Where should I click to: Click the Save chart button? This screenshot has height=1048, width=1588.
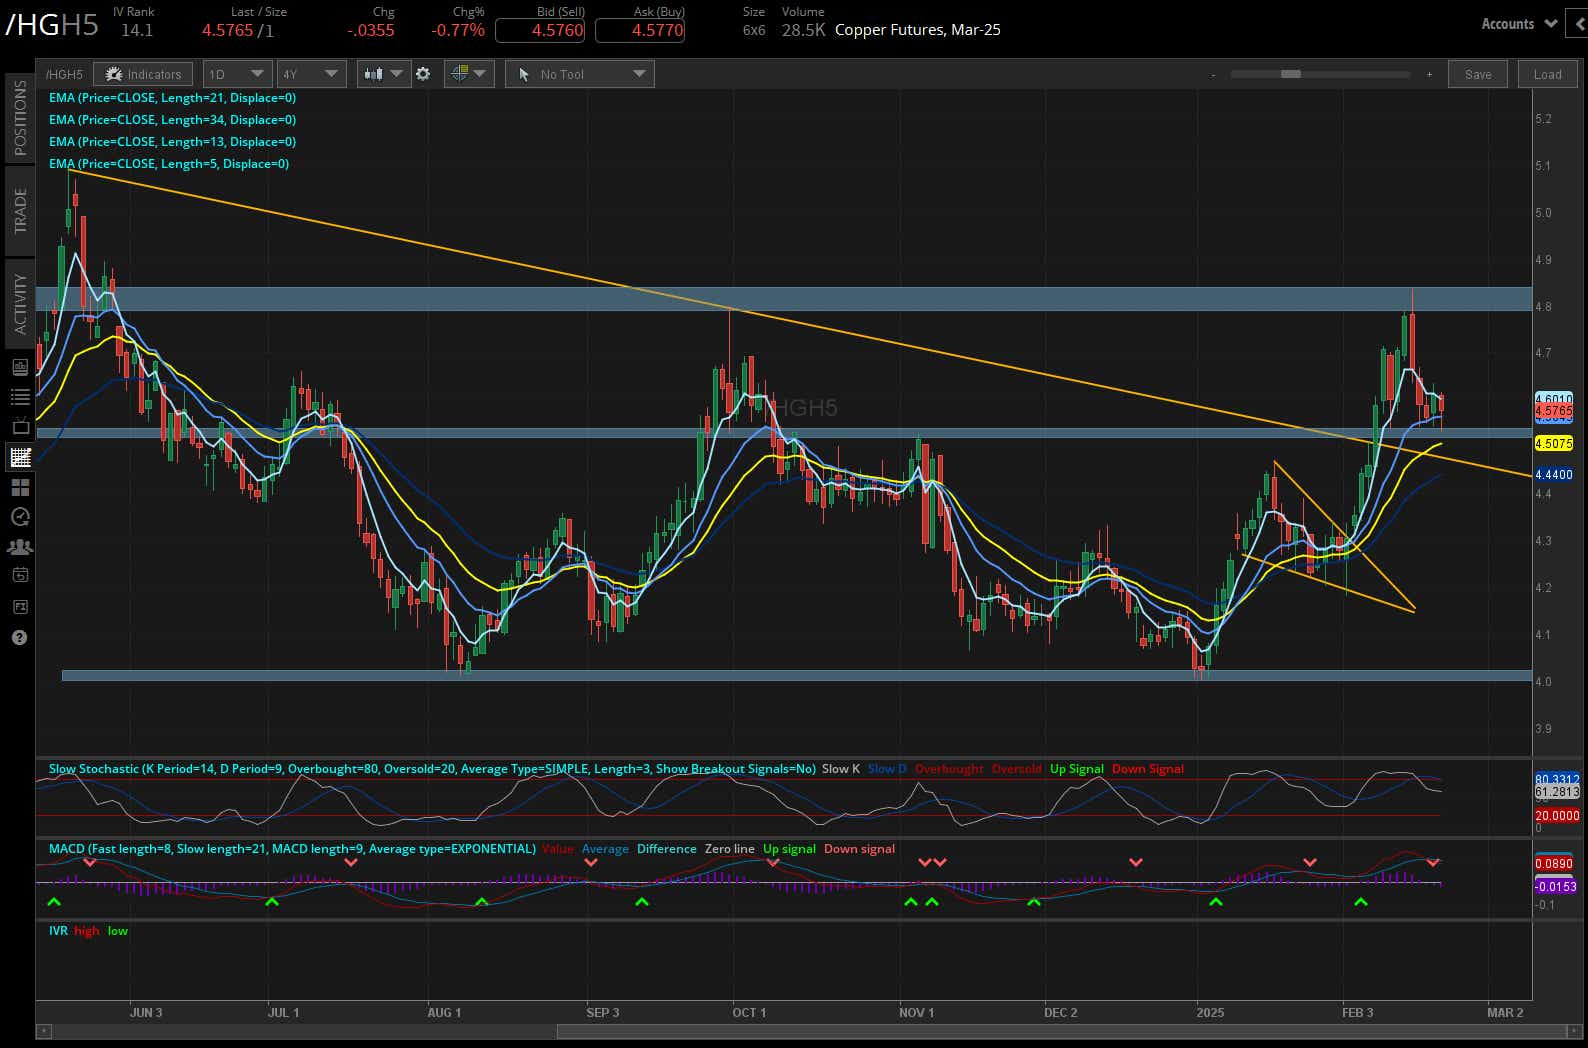[1477, 74]
